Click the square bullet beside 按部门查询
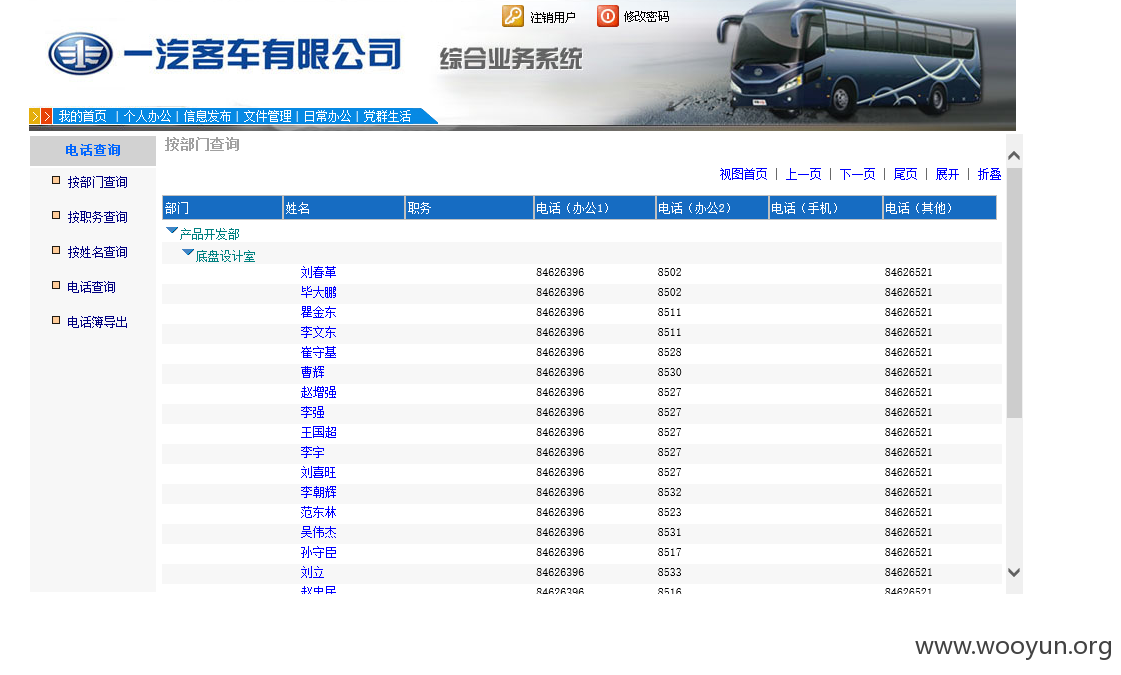1121x675 pixels. coord(56,180)
